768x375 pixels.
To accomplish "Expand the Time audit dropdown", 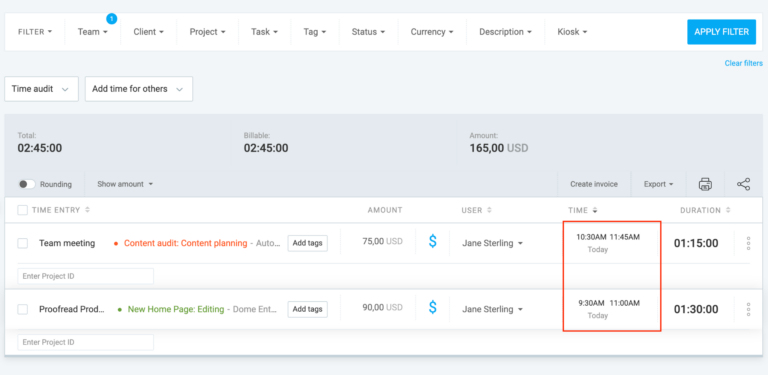I will click(42, 89).
